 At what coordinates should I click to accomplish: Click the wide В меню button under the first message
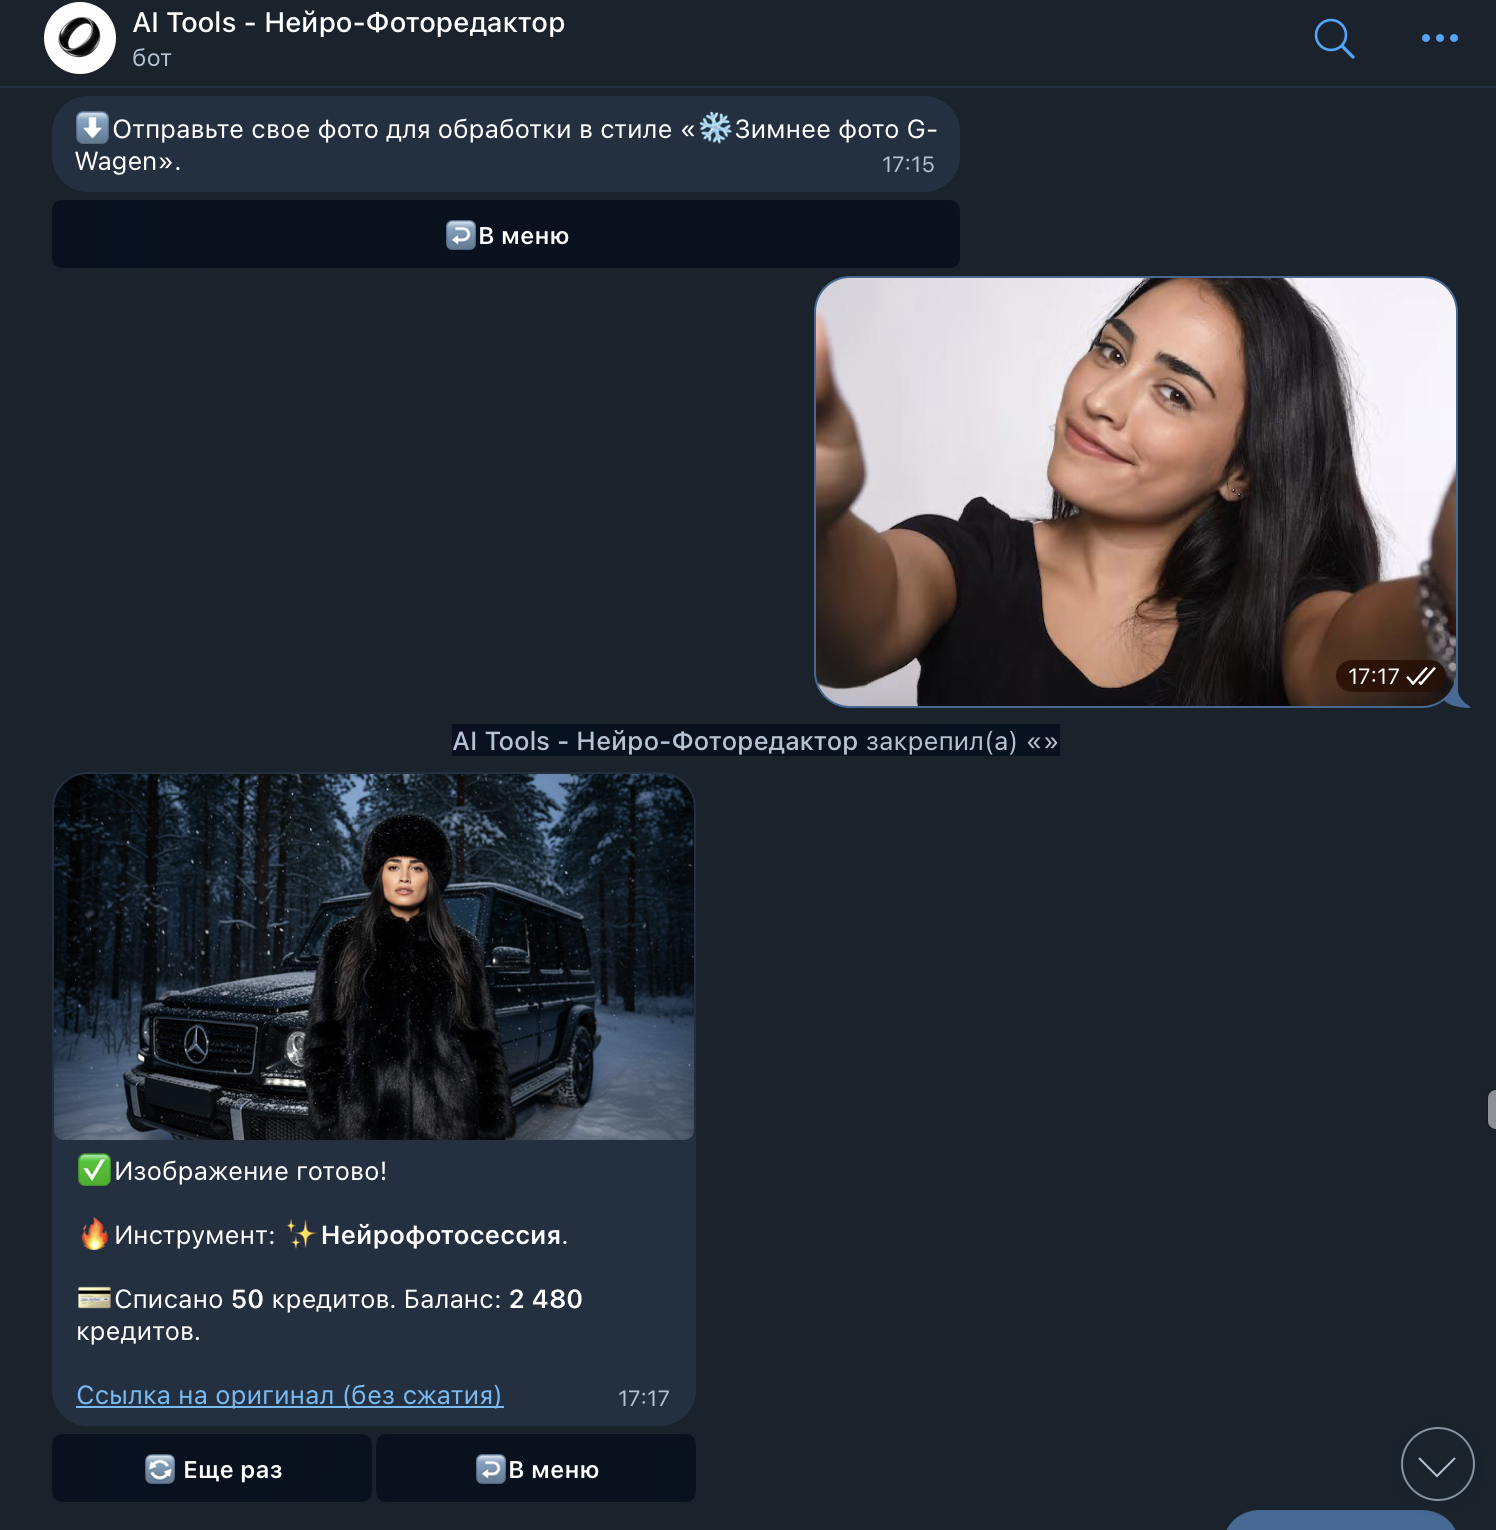pyautogui.click(x=506, y=234)
